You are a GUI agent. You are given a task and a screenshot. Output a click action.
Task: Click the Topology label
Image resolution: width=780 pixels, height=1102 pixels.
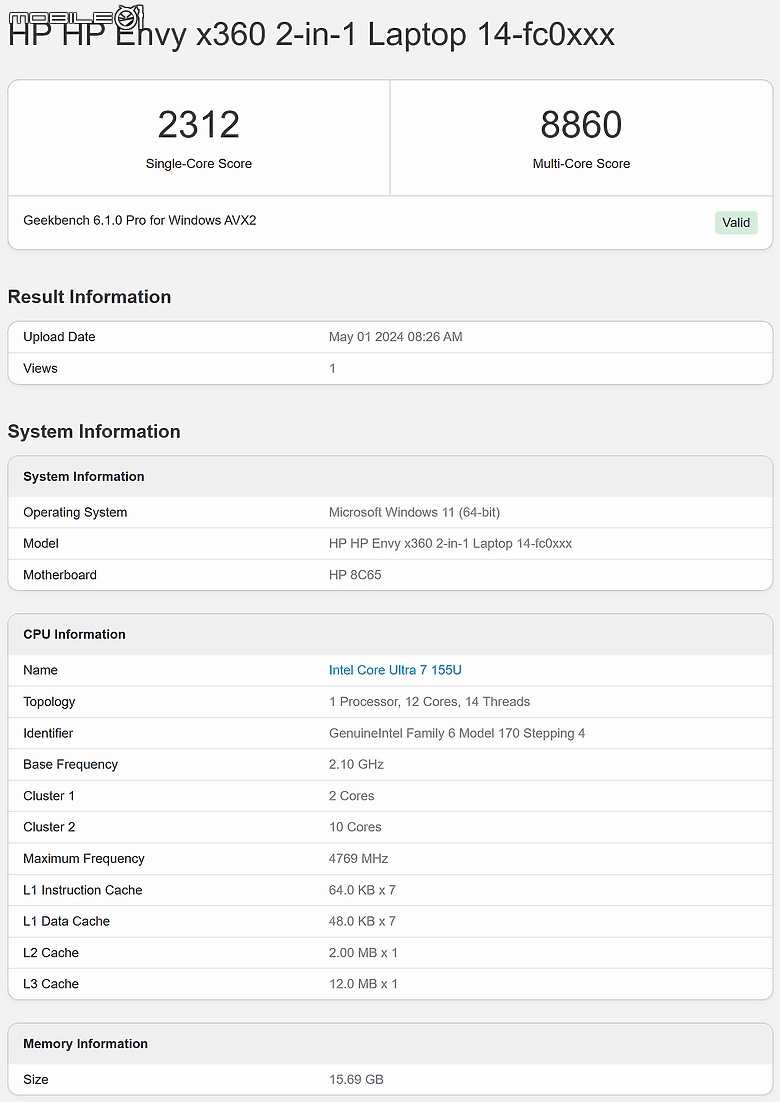point(49,701)
